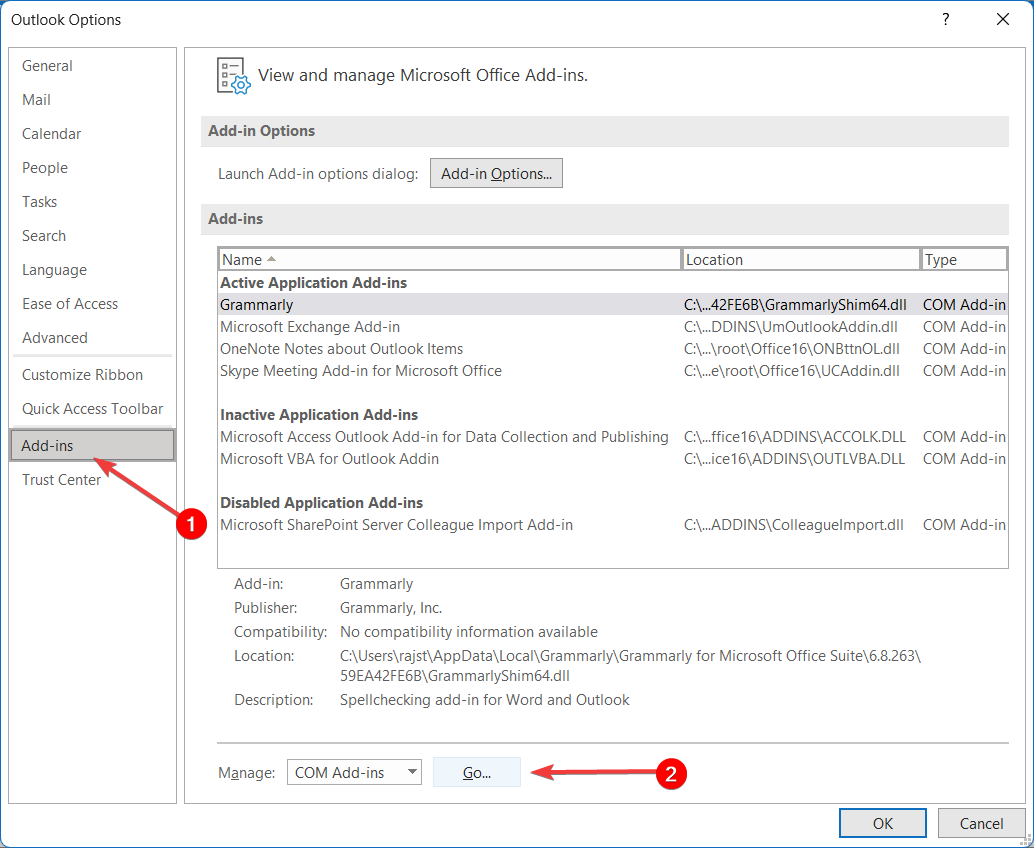Viewport: 1034px width, 848px height.
Task: Sort add-ins by Name column header
Action: (450, 260)
